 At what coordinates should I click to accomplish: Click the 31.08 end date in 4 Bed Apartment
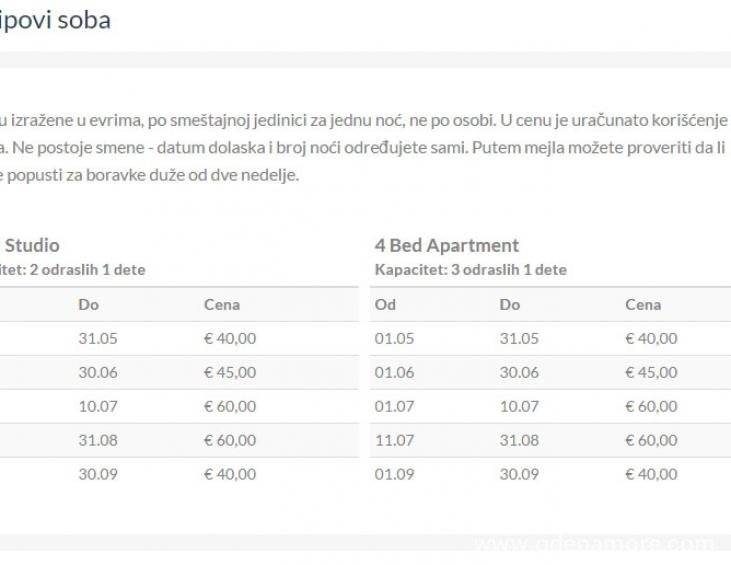519,441
